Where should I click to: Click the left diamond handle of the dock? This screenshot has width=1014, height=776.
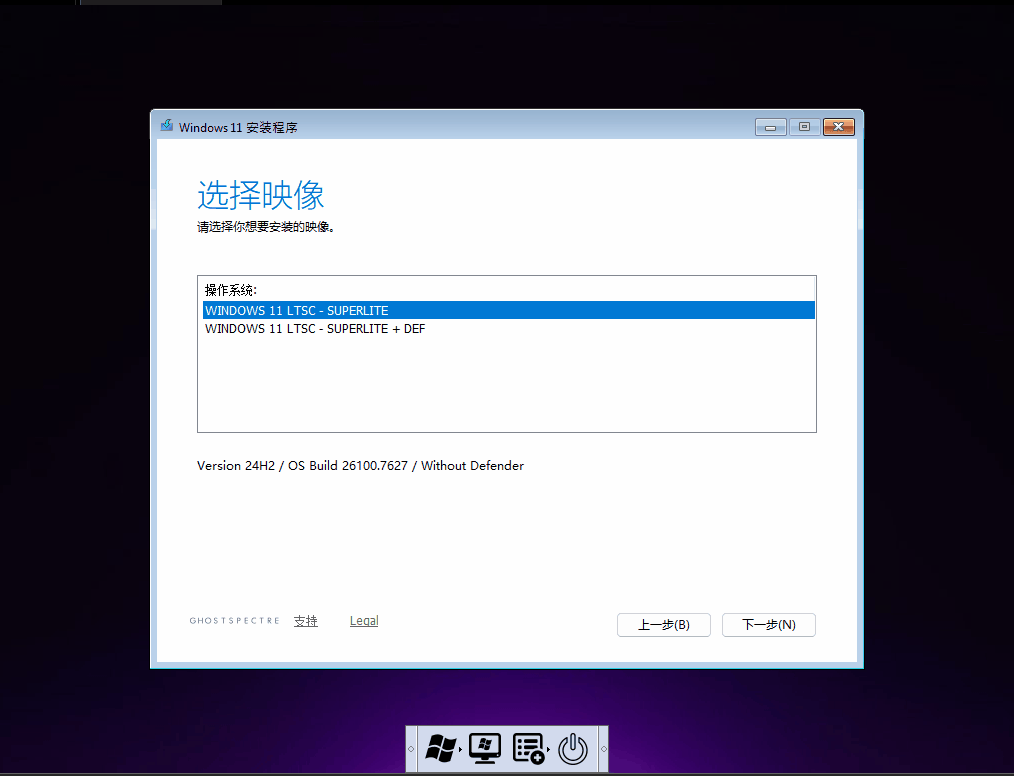tap(411, 749)
